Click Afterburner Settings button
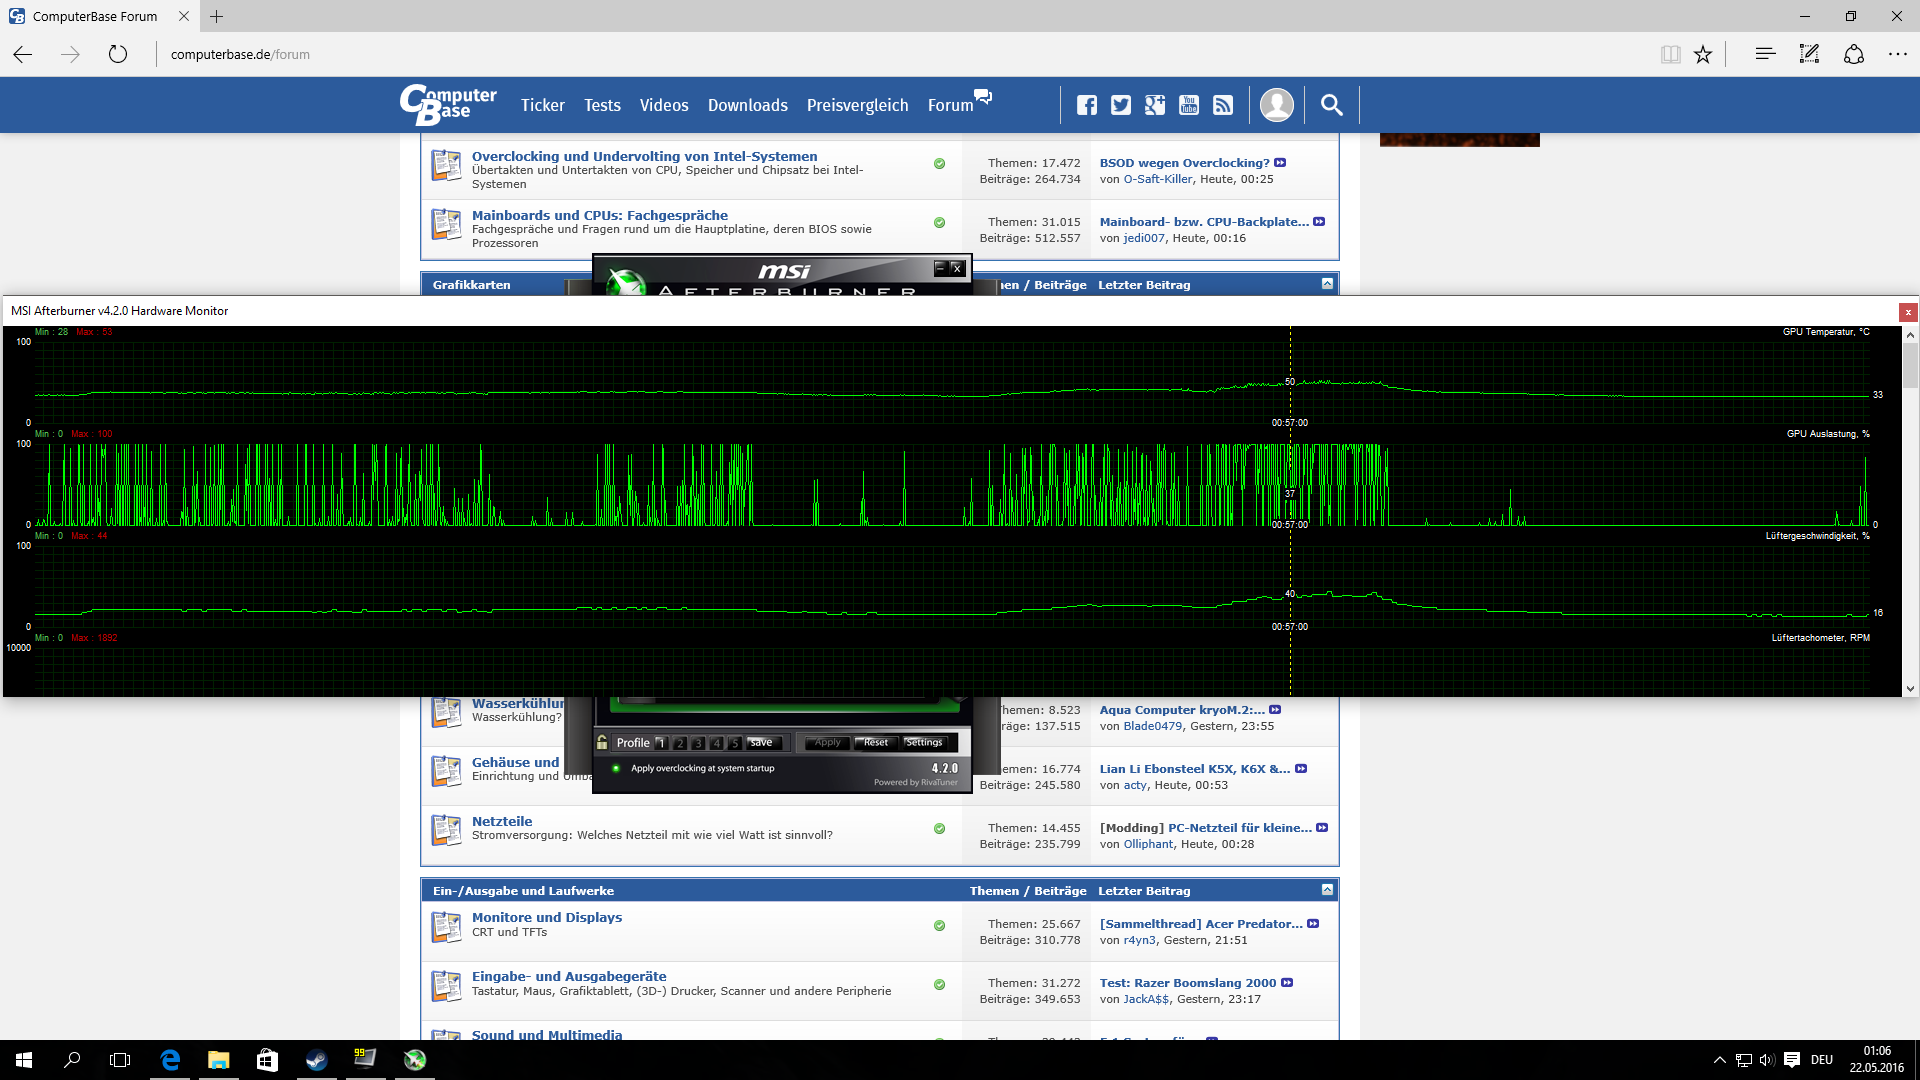 coord(924,742)
